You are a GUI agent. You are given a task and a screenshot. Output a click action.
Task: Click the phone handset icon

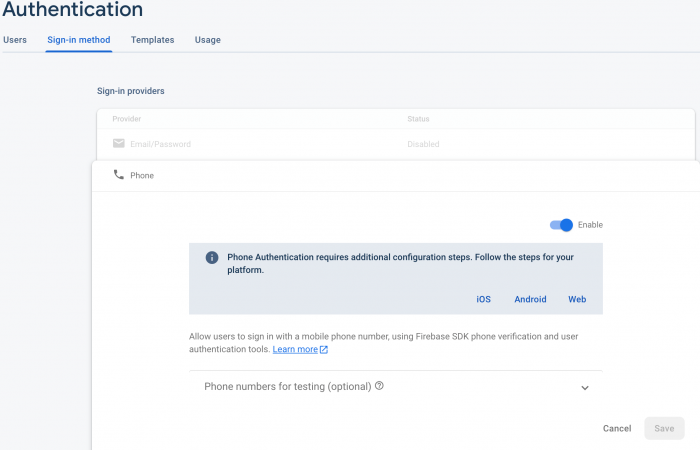[x=119, y=175]
